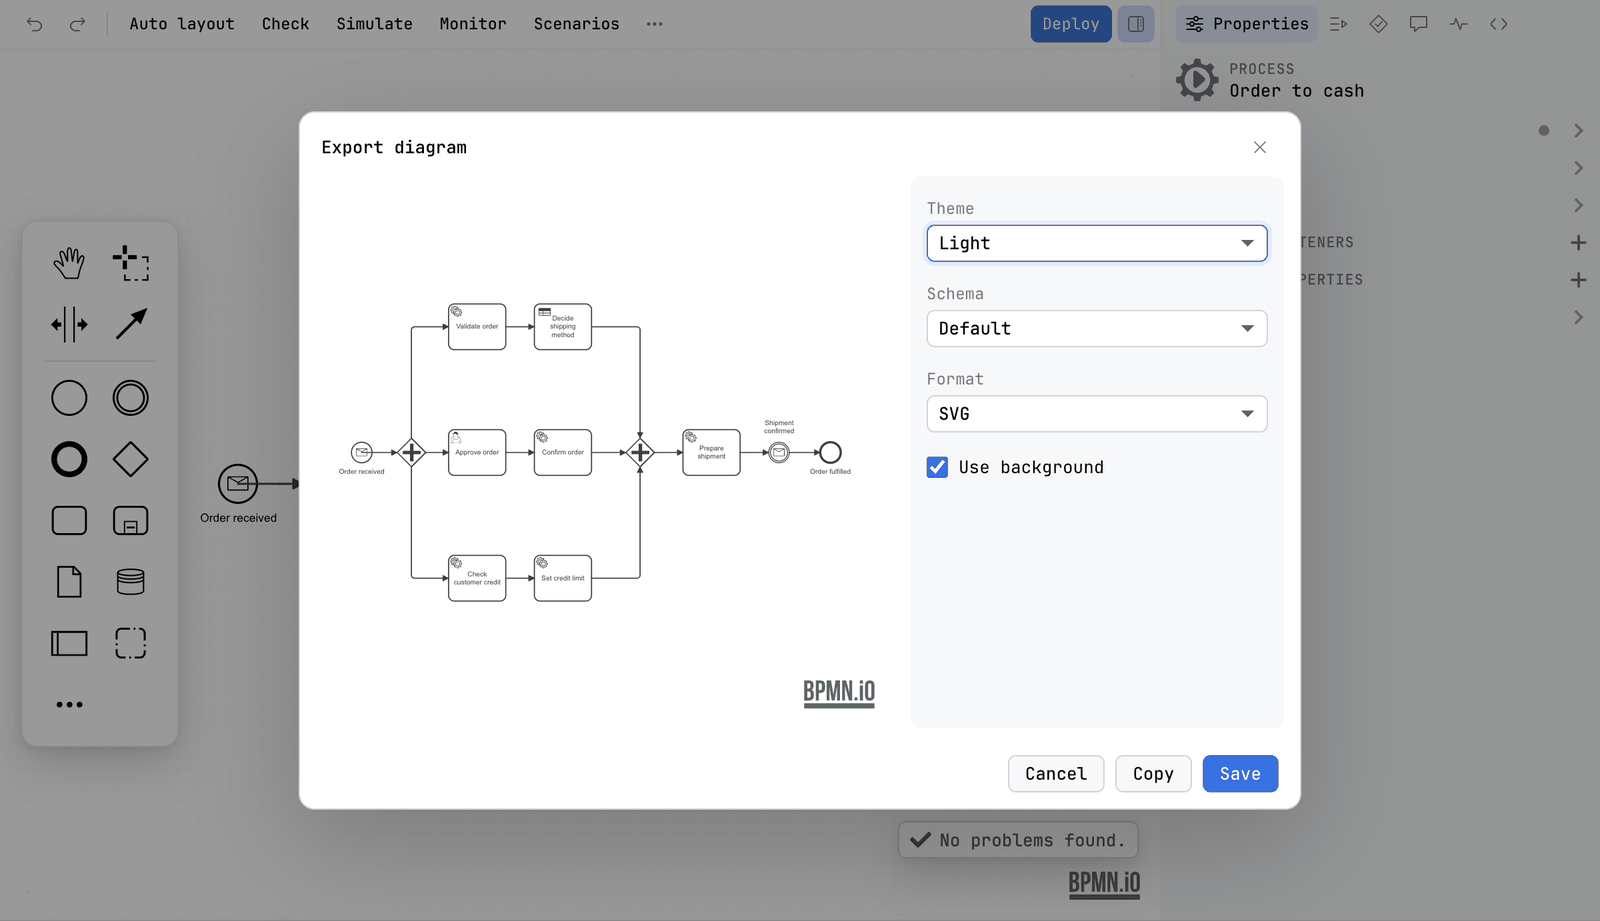Add a new property with plus
This screenshot has width=1600, height=921.
[1578, 280]
